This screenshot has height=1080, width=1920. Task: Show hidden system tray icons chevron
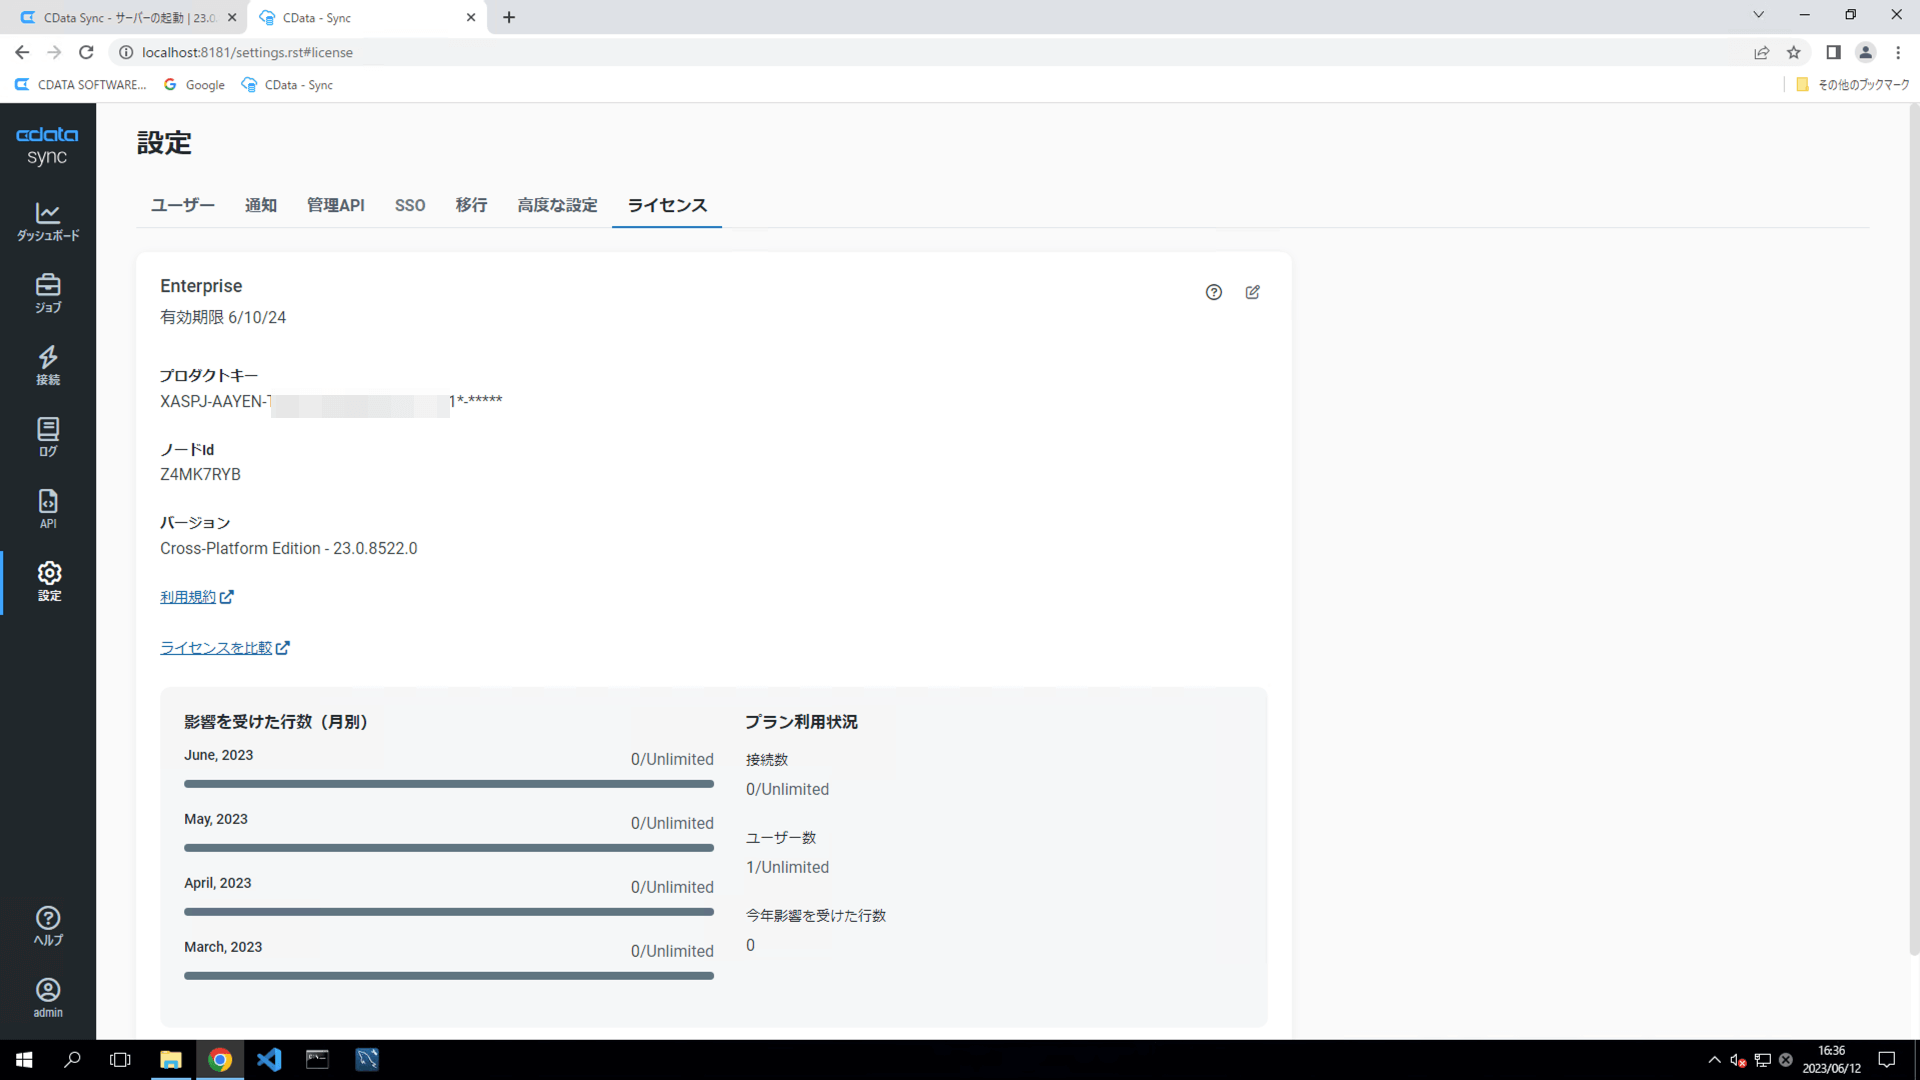(1714, 1060)
